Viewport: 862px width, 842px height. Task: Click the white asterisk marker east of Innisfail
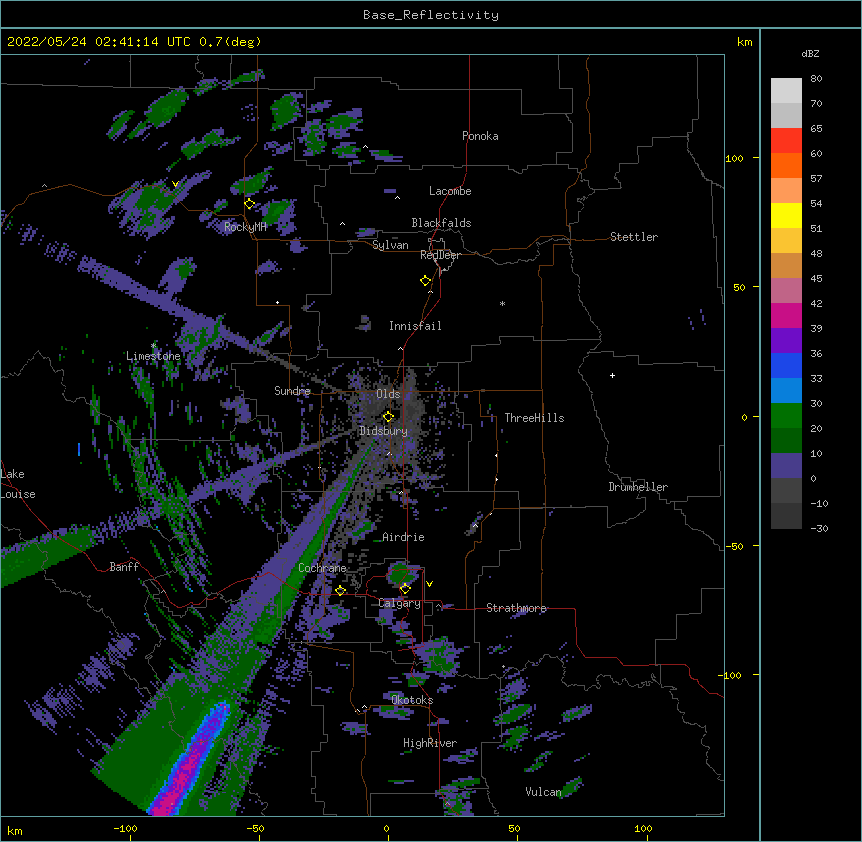tap(502, 303)
